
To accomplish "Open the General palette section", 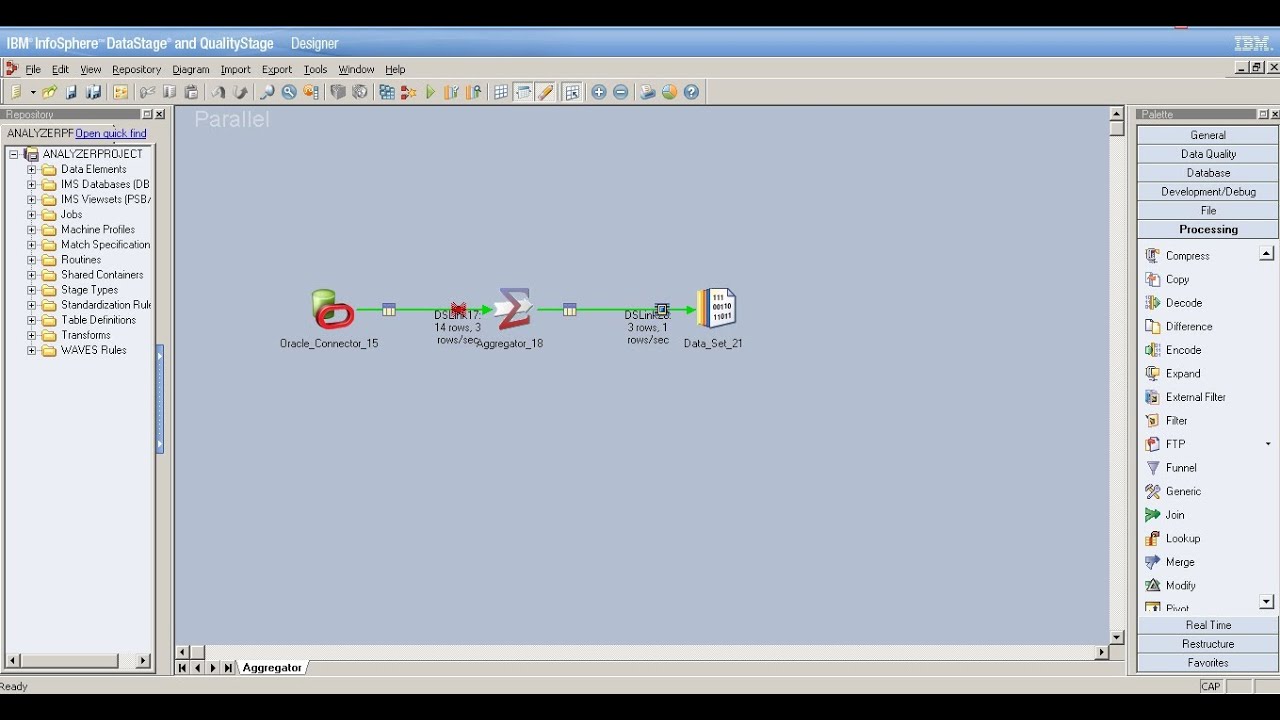I will point(1208,135).
